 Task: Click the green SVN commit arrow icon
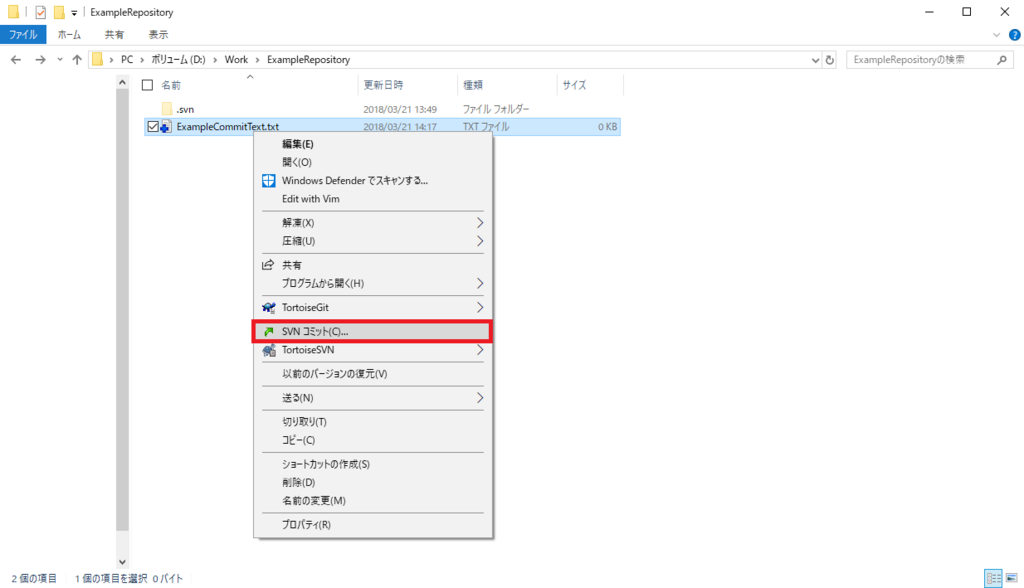pyautogui.click(x=268, y=331)
